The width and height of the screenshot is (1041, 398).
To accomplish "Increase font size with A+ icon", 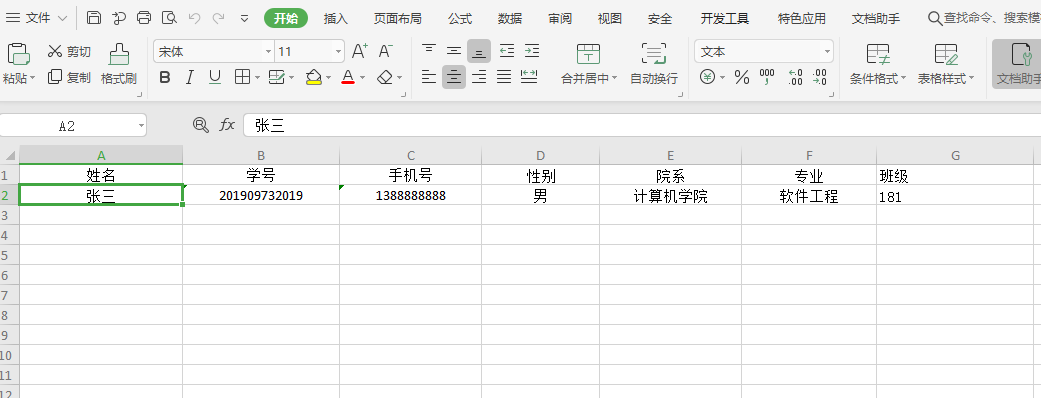I will coord(360,51).
